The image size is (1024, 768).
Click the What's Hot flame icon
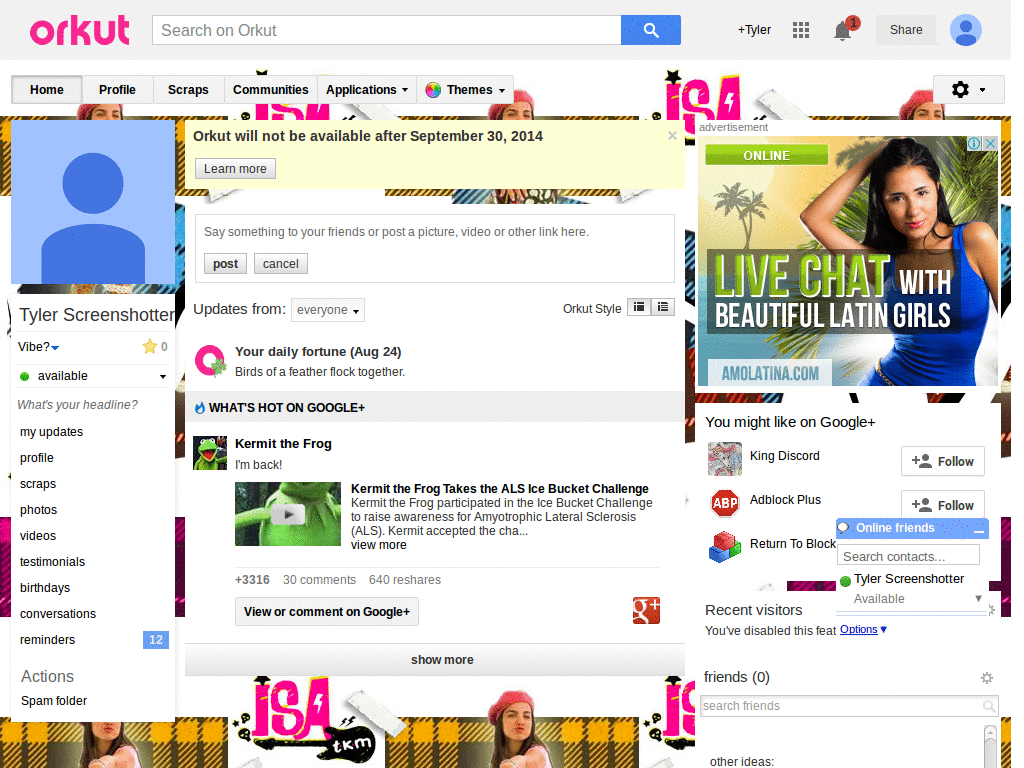(200, 408)
